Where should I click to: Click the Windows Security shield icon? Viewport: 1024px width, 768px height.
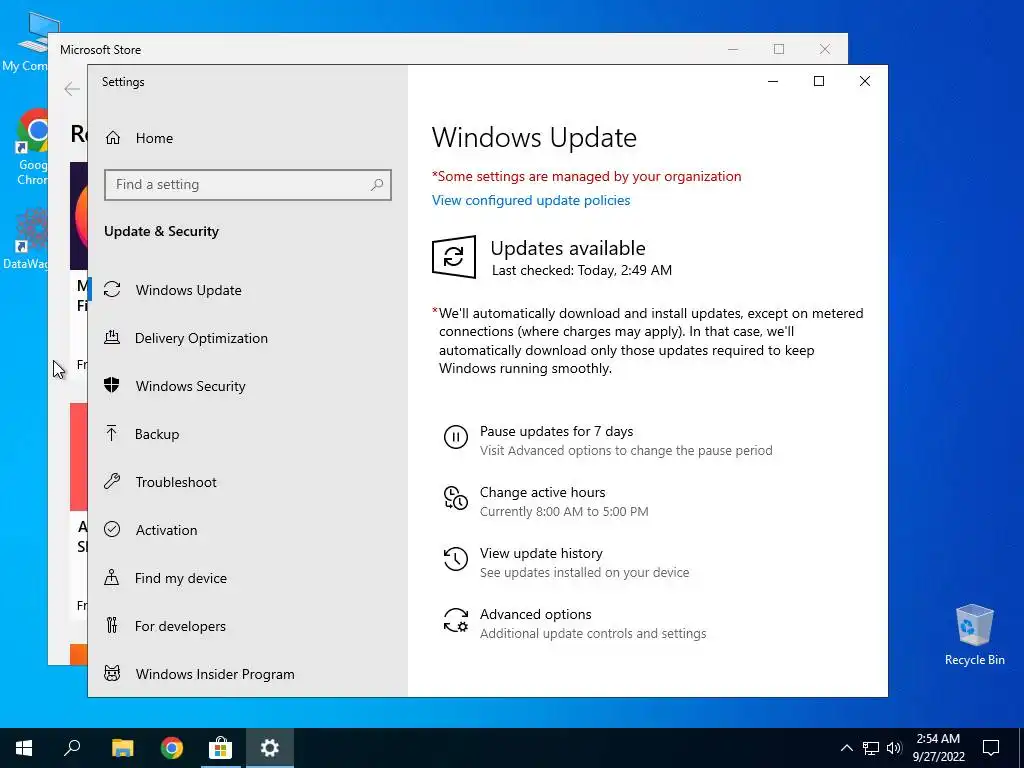[x=112, y=385]
